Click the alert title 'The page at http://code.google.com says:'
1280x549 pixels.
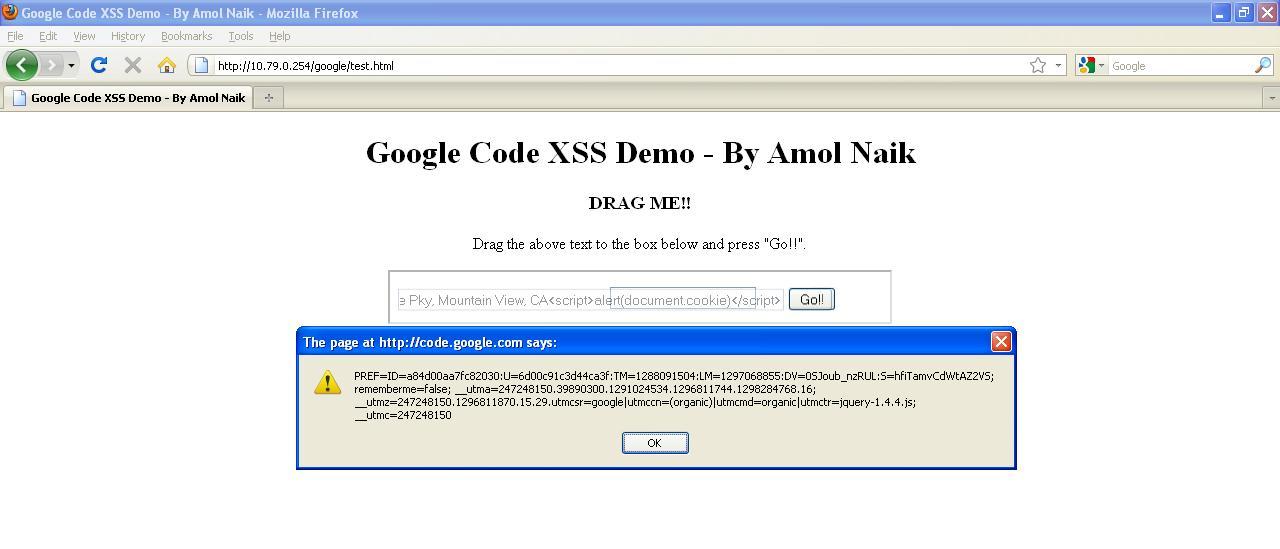430,342
